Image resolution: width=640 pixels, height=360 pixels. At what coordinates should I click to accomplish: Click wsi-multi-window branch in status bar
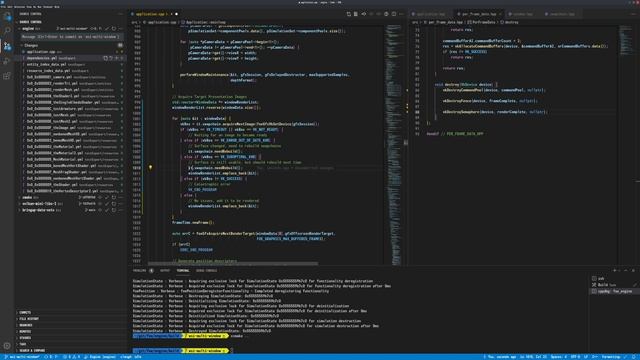tap(22, 357)
